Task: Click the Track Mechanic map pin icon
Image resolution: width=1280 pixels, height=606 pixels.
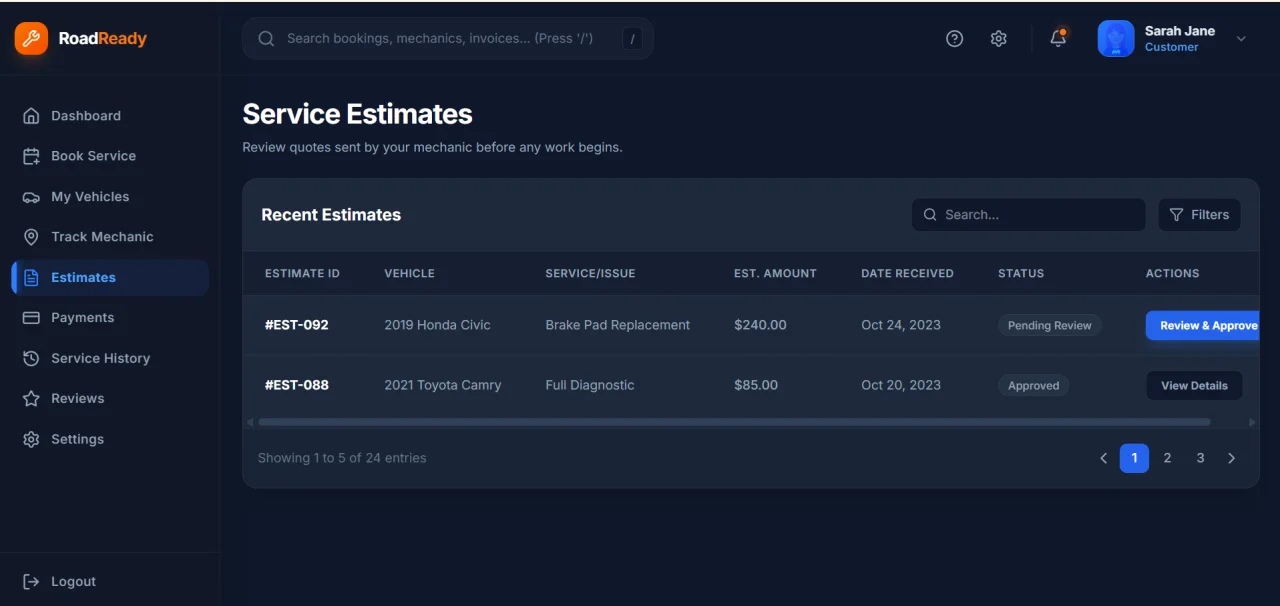Action: pyautogui.click(x=31, y=237)
